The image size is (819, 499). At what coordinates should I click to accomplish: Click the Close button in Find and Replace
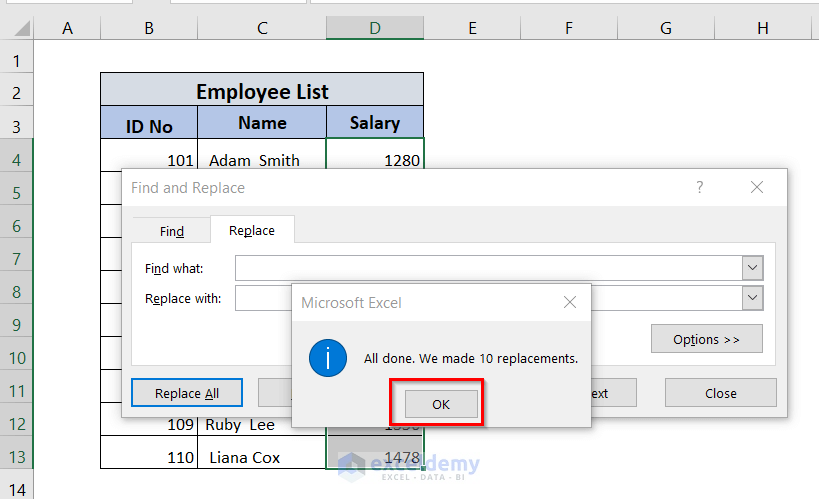tap(720, 393)
